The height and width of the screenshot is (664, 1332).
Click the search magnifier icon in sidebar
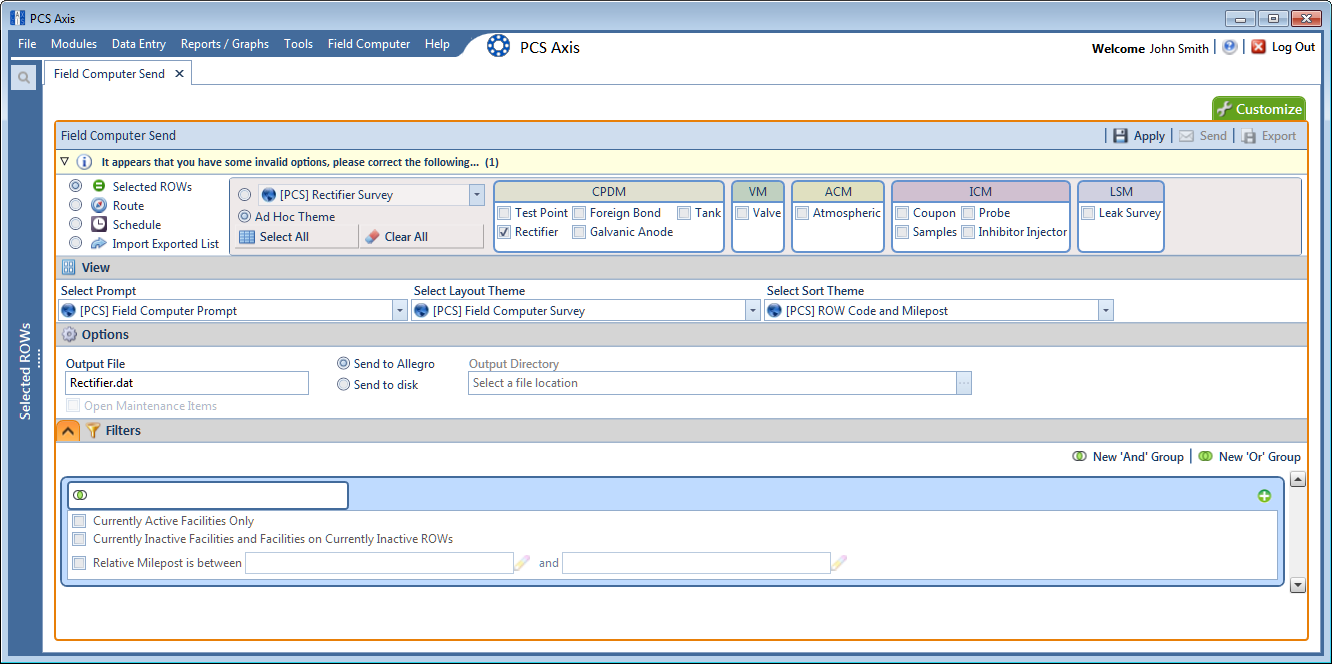[24, 77]
